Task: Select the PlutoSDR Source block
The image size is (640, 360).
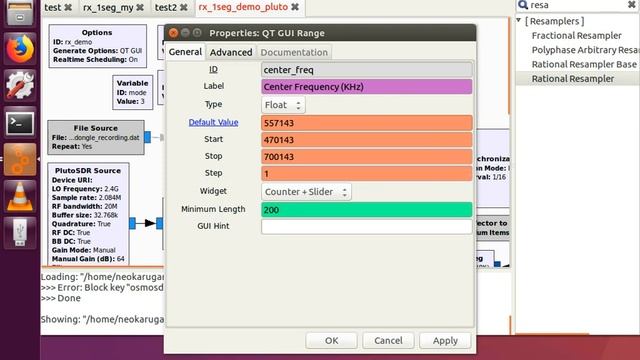Action: click(x=88, y=214)
